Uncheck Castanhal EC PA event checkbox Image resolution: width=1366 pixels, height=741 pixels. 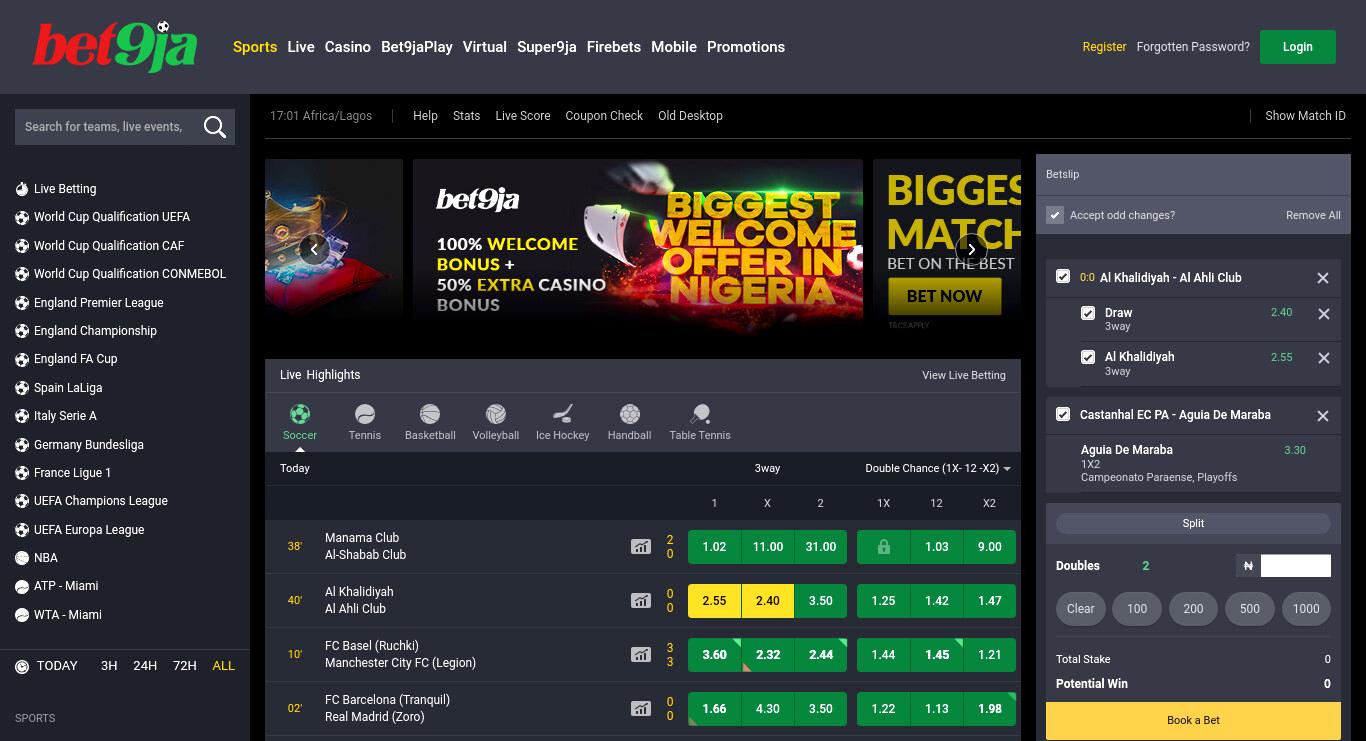[x=1063, y=414]
